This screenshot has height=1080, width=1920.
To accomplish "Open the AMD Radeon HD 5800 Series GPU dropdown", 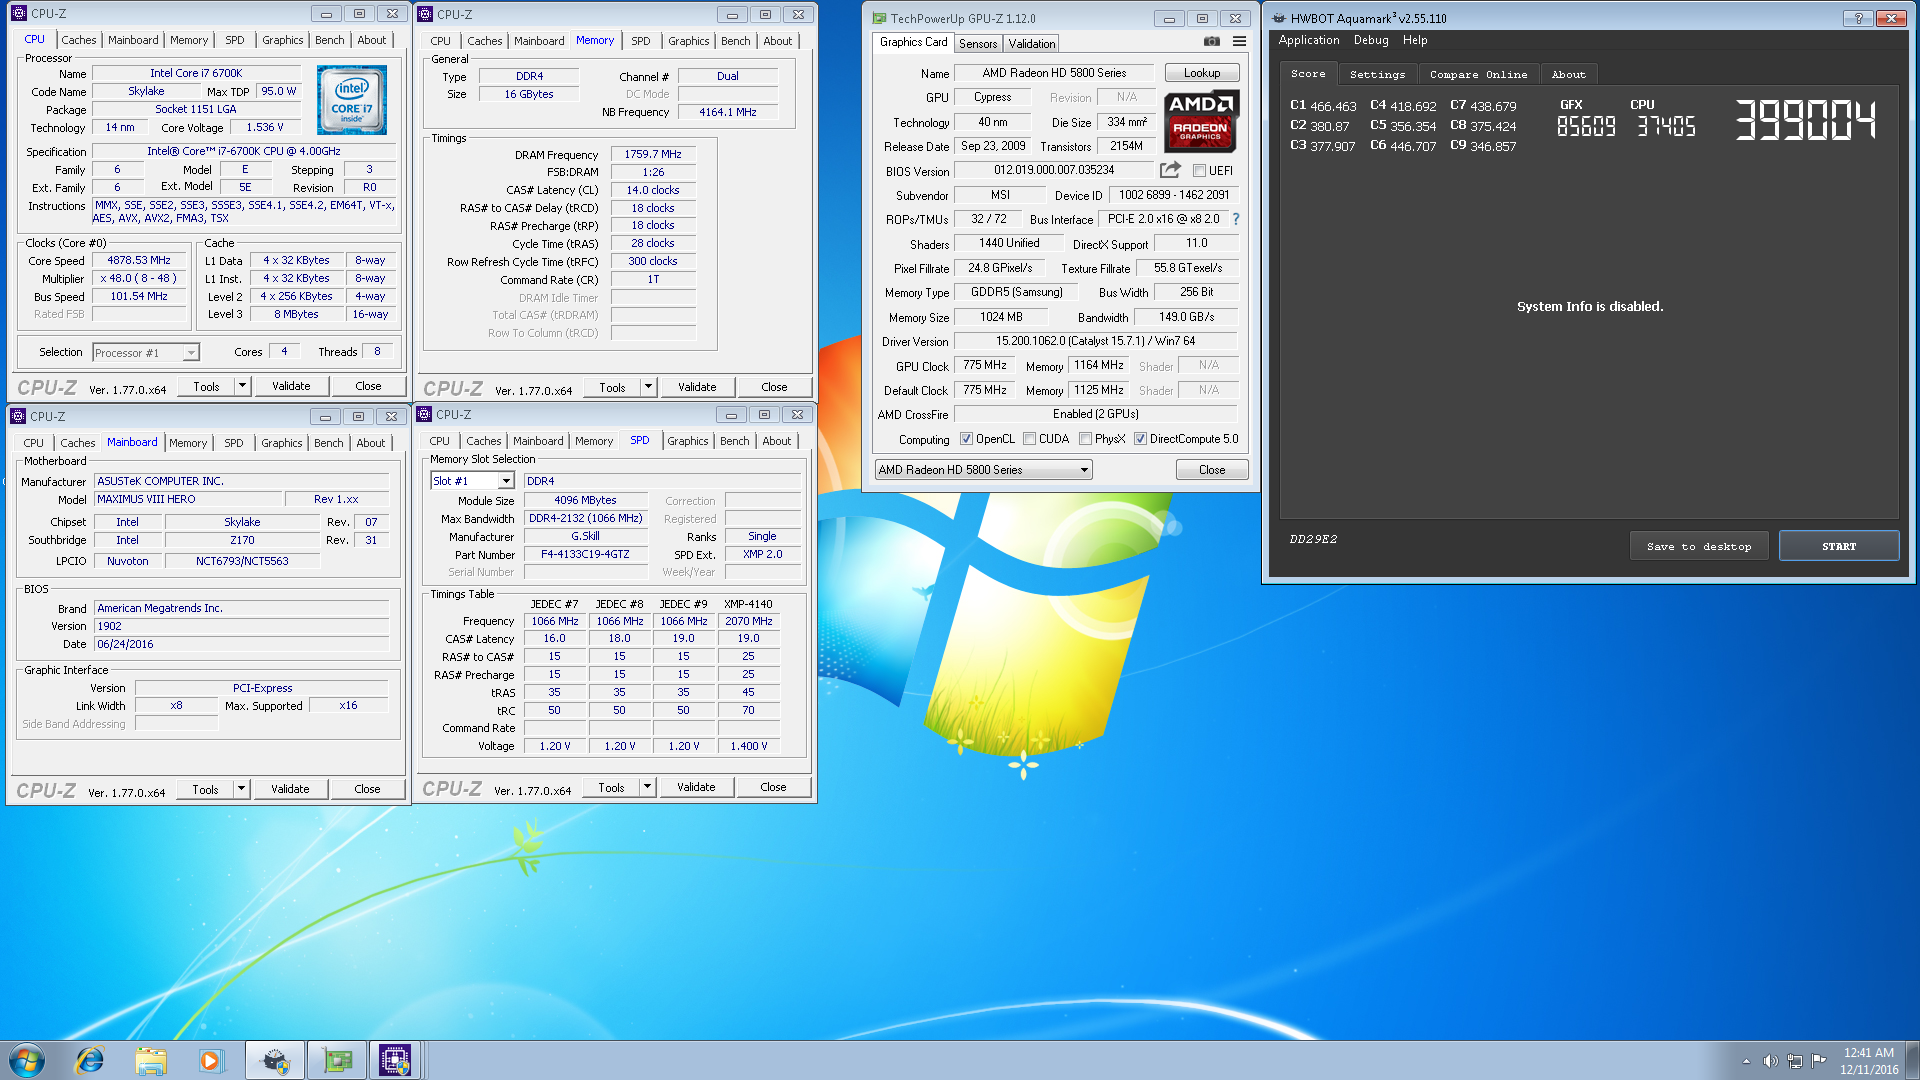I will 983,470.
